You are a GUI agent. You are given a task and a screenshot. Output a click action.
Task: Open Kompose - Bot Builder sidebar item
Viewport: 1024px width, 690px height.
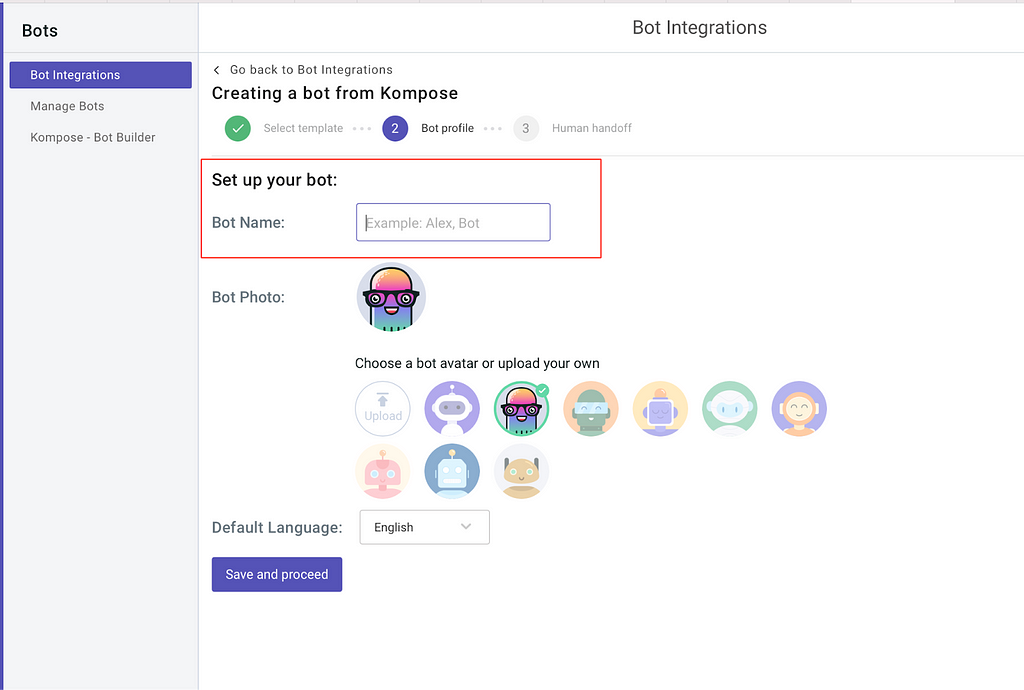(x=92, y=137)
